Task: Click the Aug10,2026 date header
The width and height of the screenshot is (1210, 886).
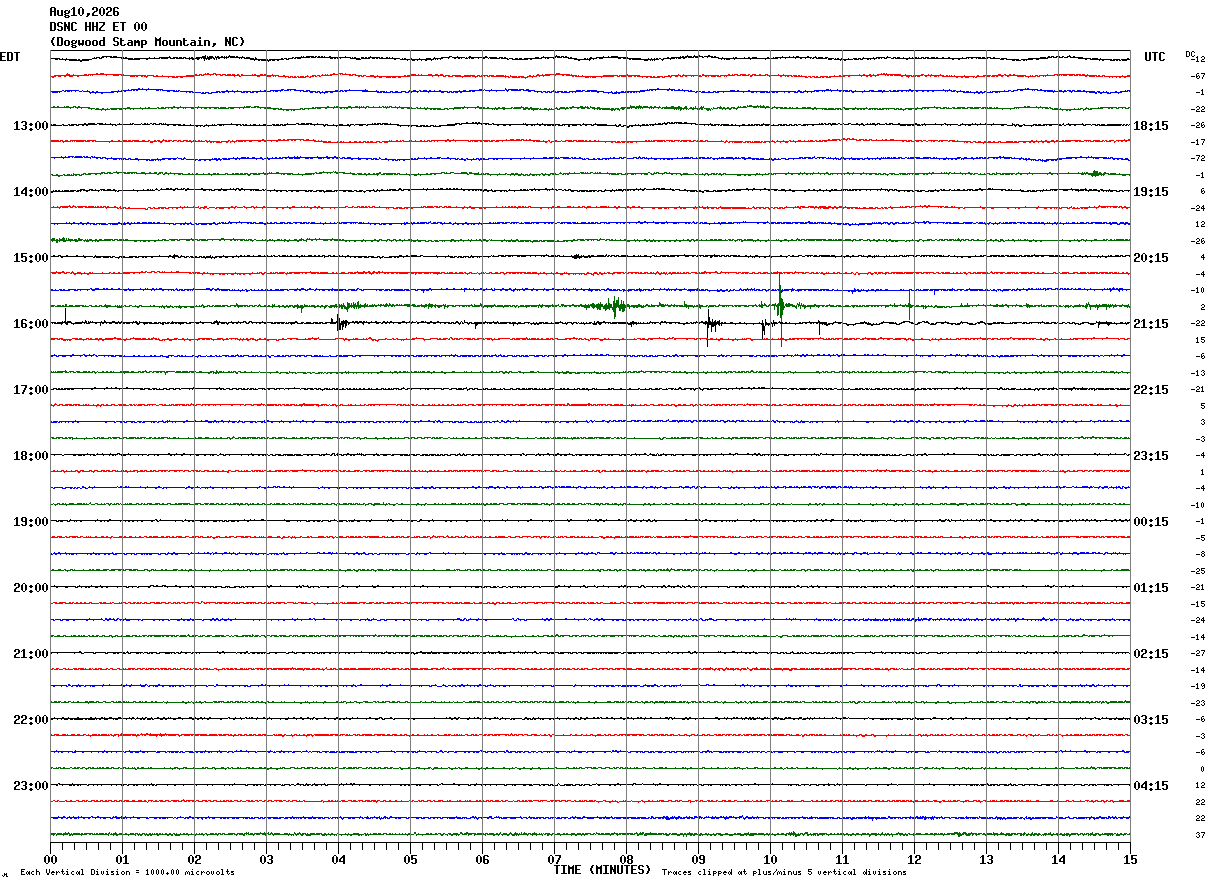Action: point(84,12)
